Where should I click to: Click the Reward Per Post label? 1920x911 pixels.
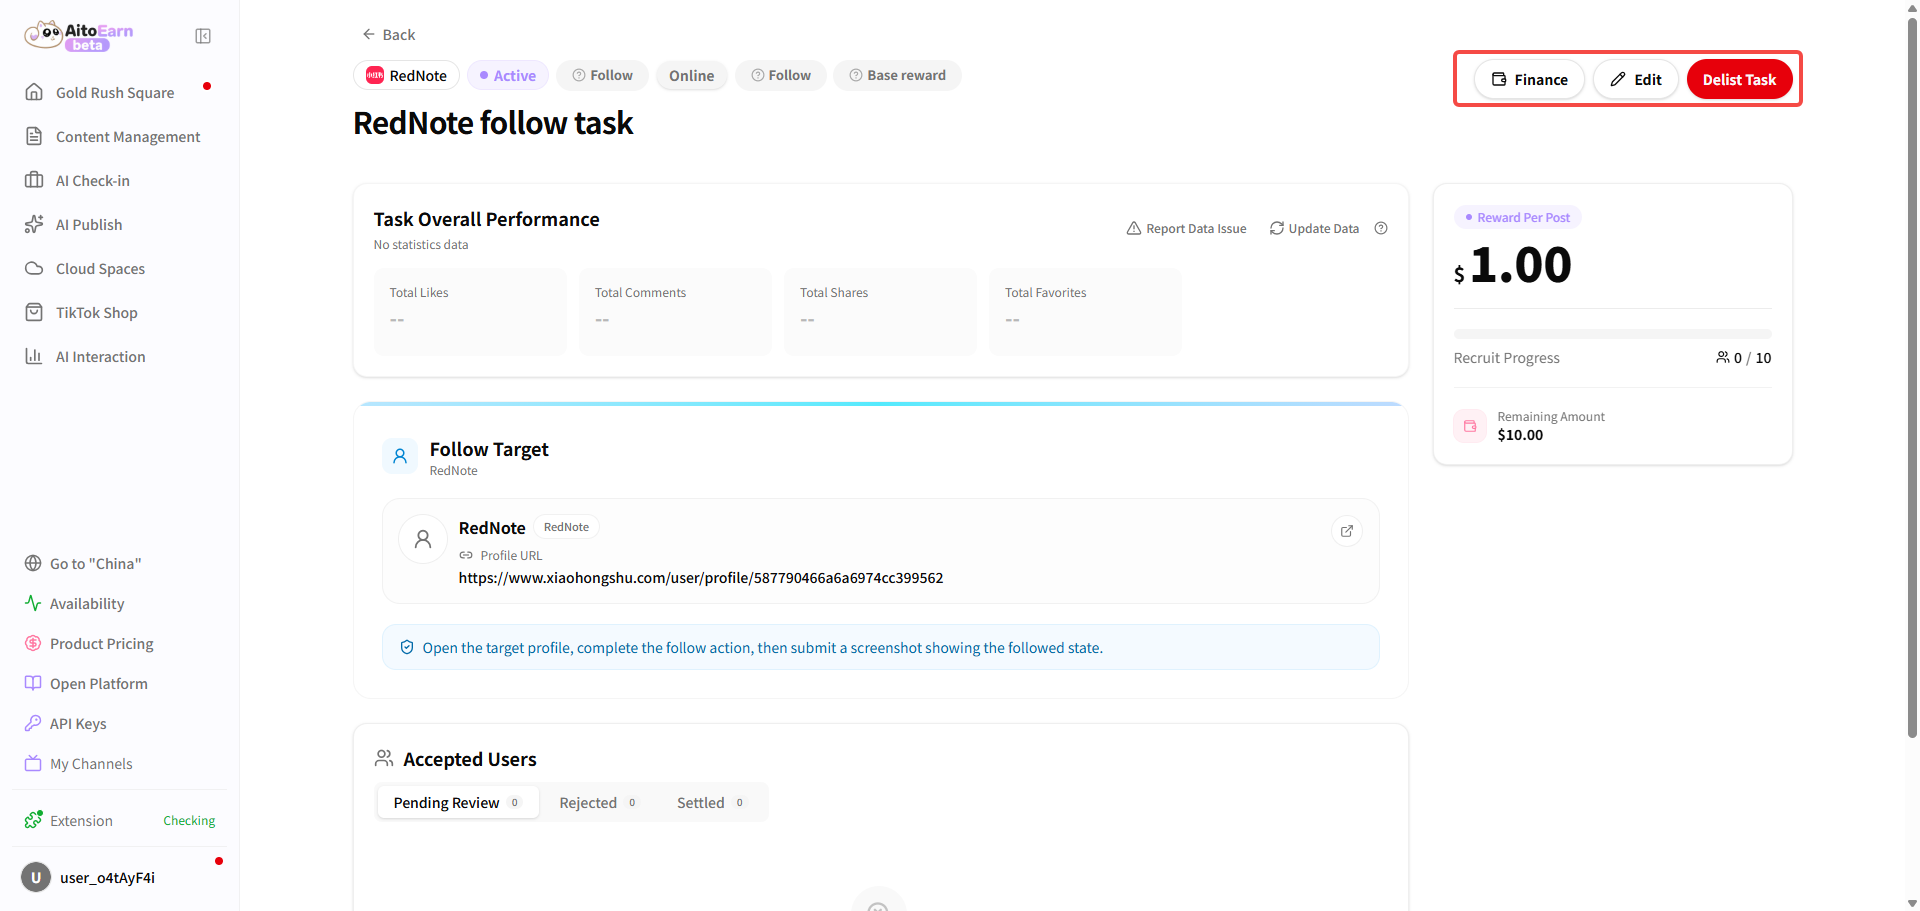coord(1517,218)
